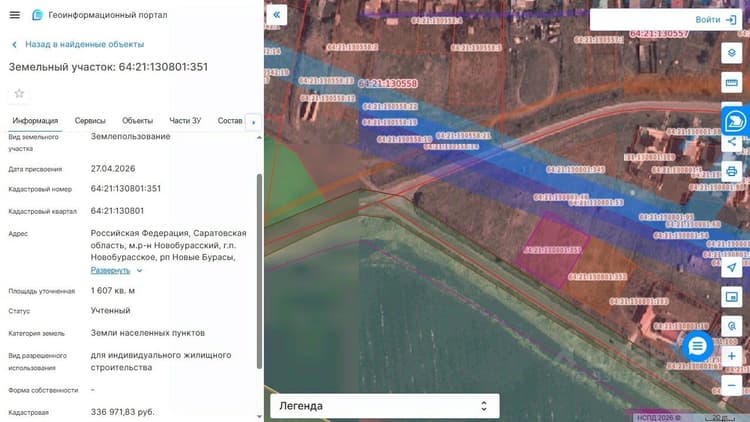
Task: Open the map layers button
Action: click(731, 53)
